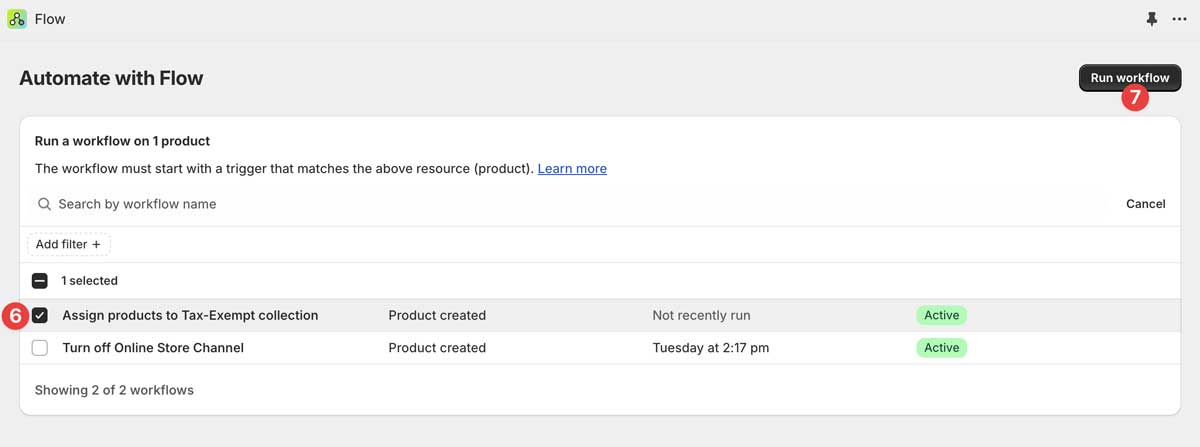
Task: Open the Learn more link
Action: coord(572,169)
